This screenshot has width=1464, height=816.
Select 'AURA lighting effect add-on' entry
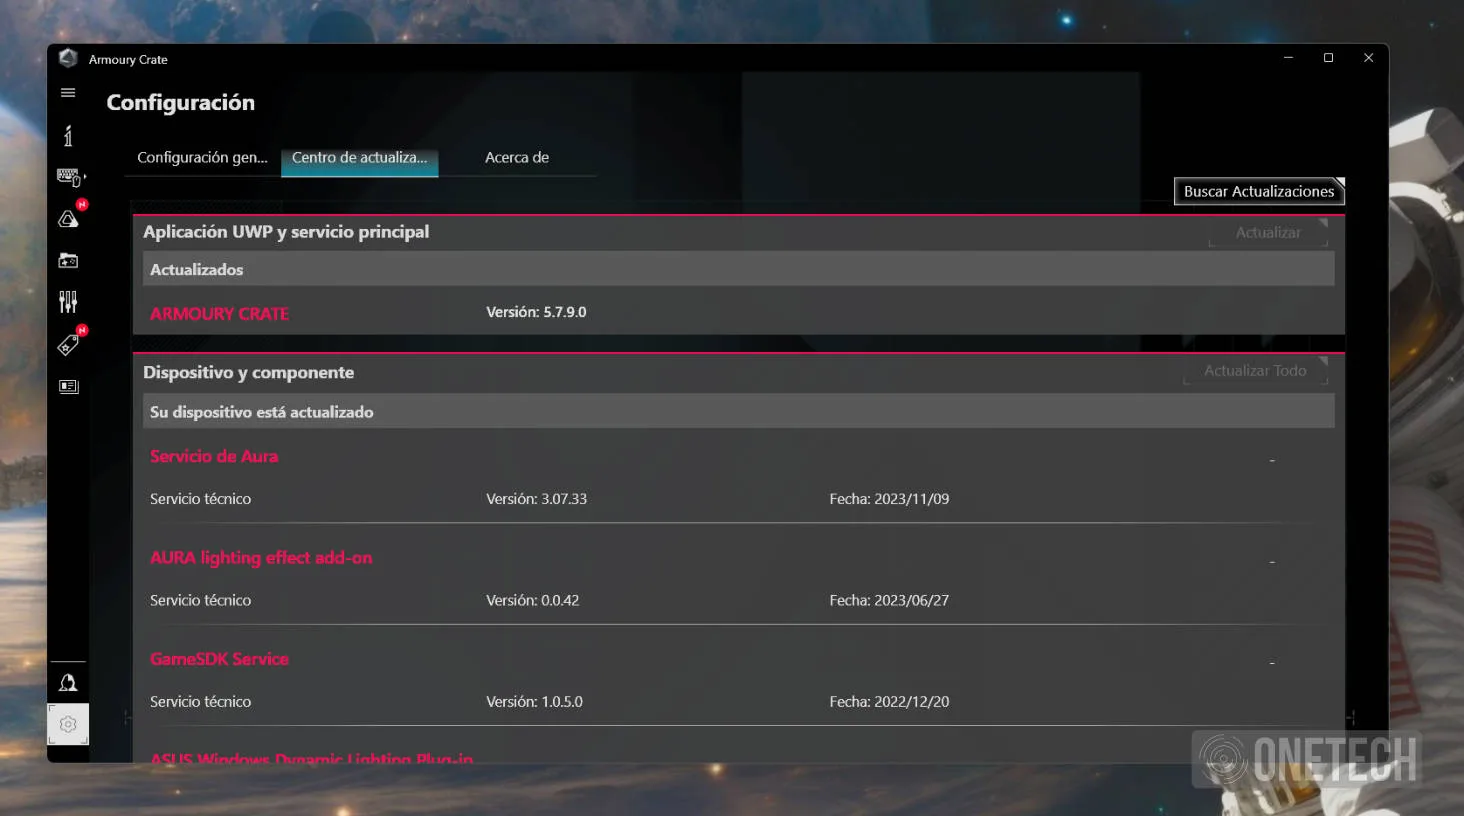coord(261,558)
